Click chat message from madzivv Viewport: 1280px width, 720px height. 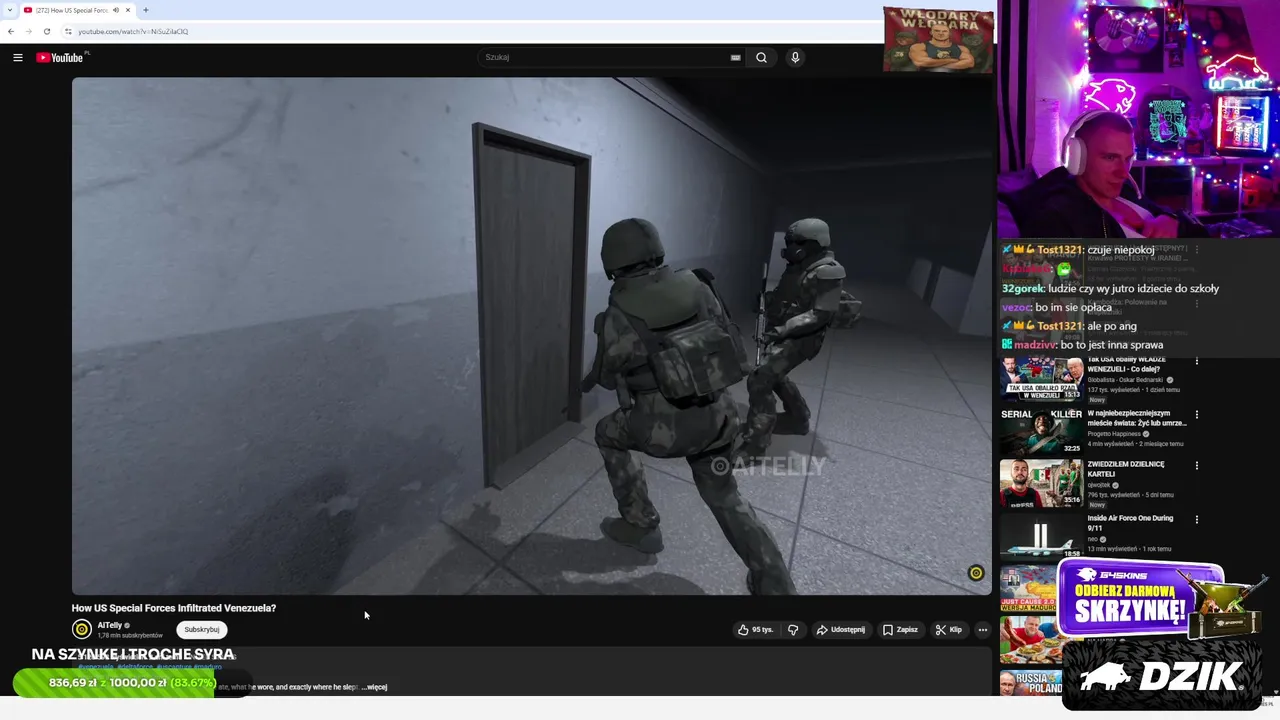tap(1082, 345)
